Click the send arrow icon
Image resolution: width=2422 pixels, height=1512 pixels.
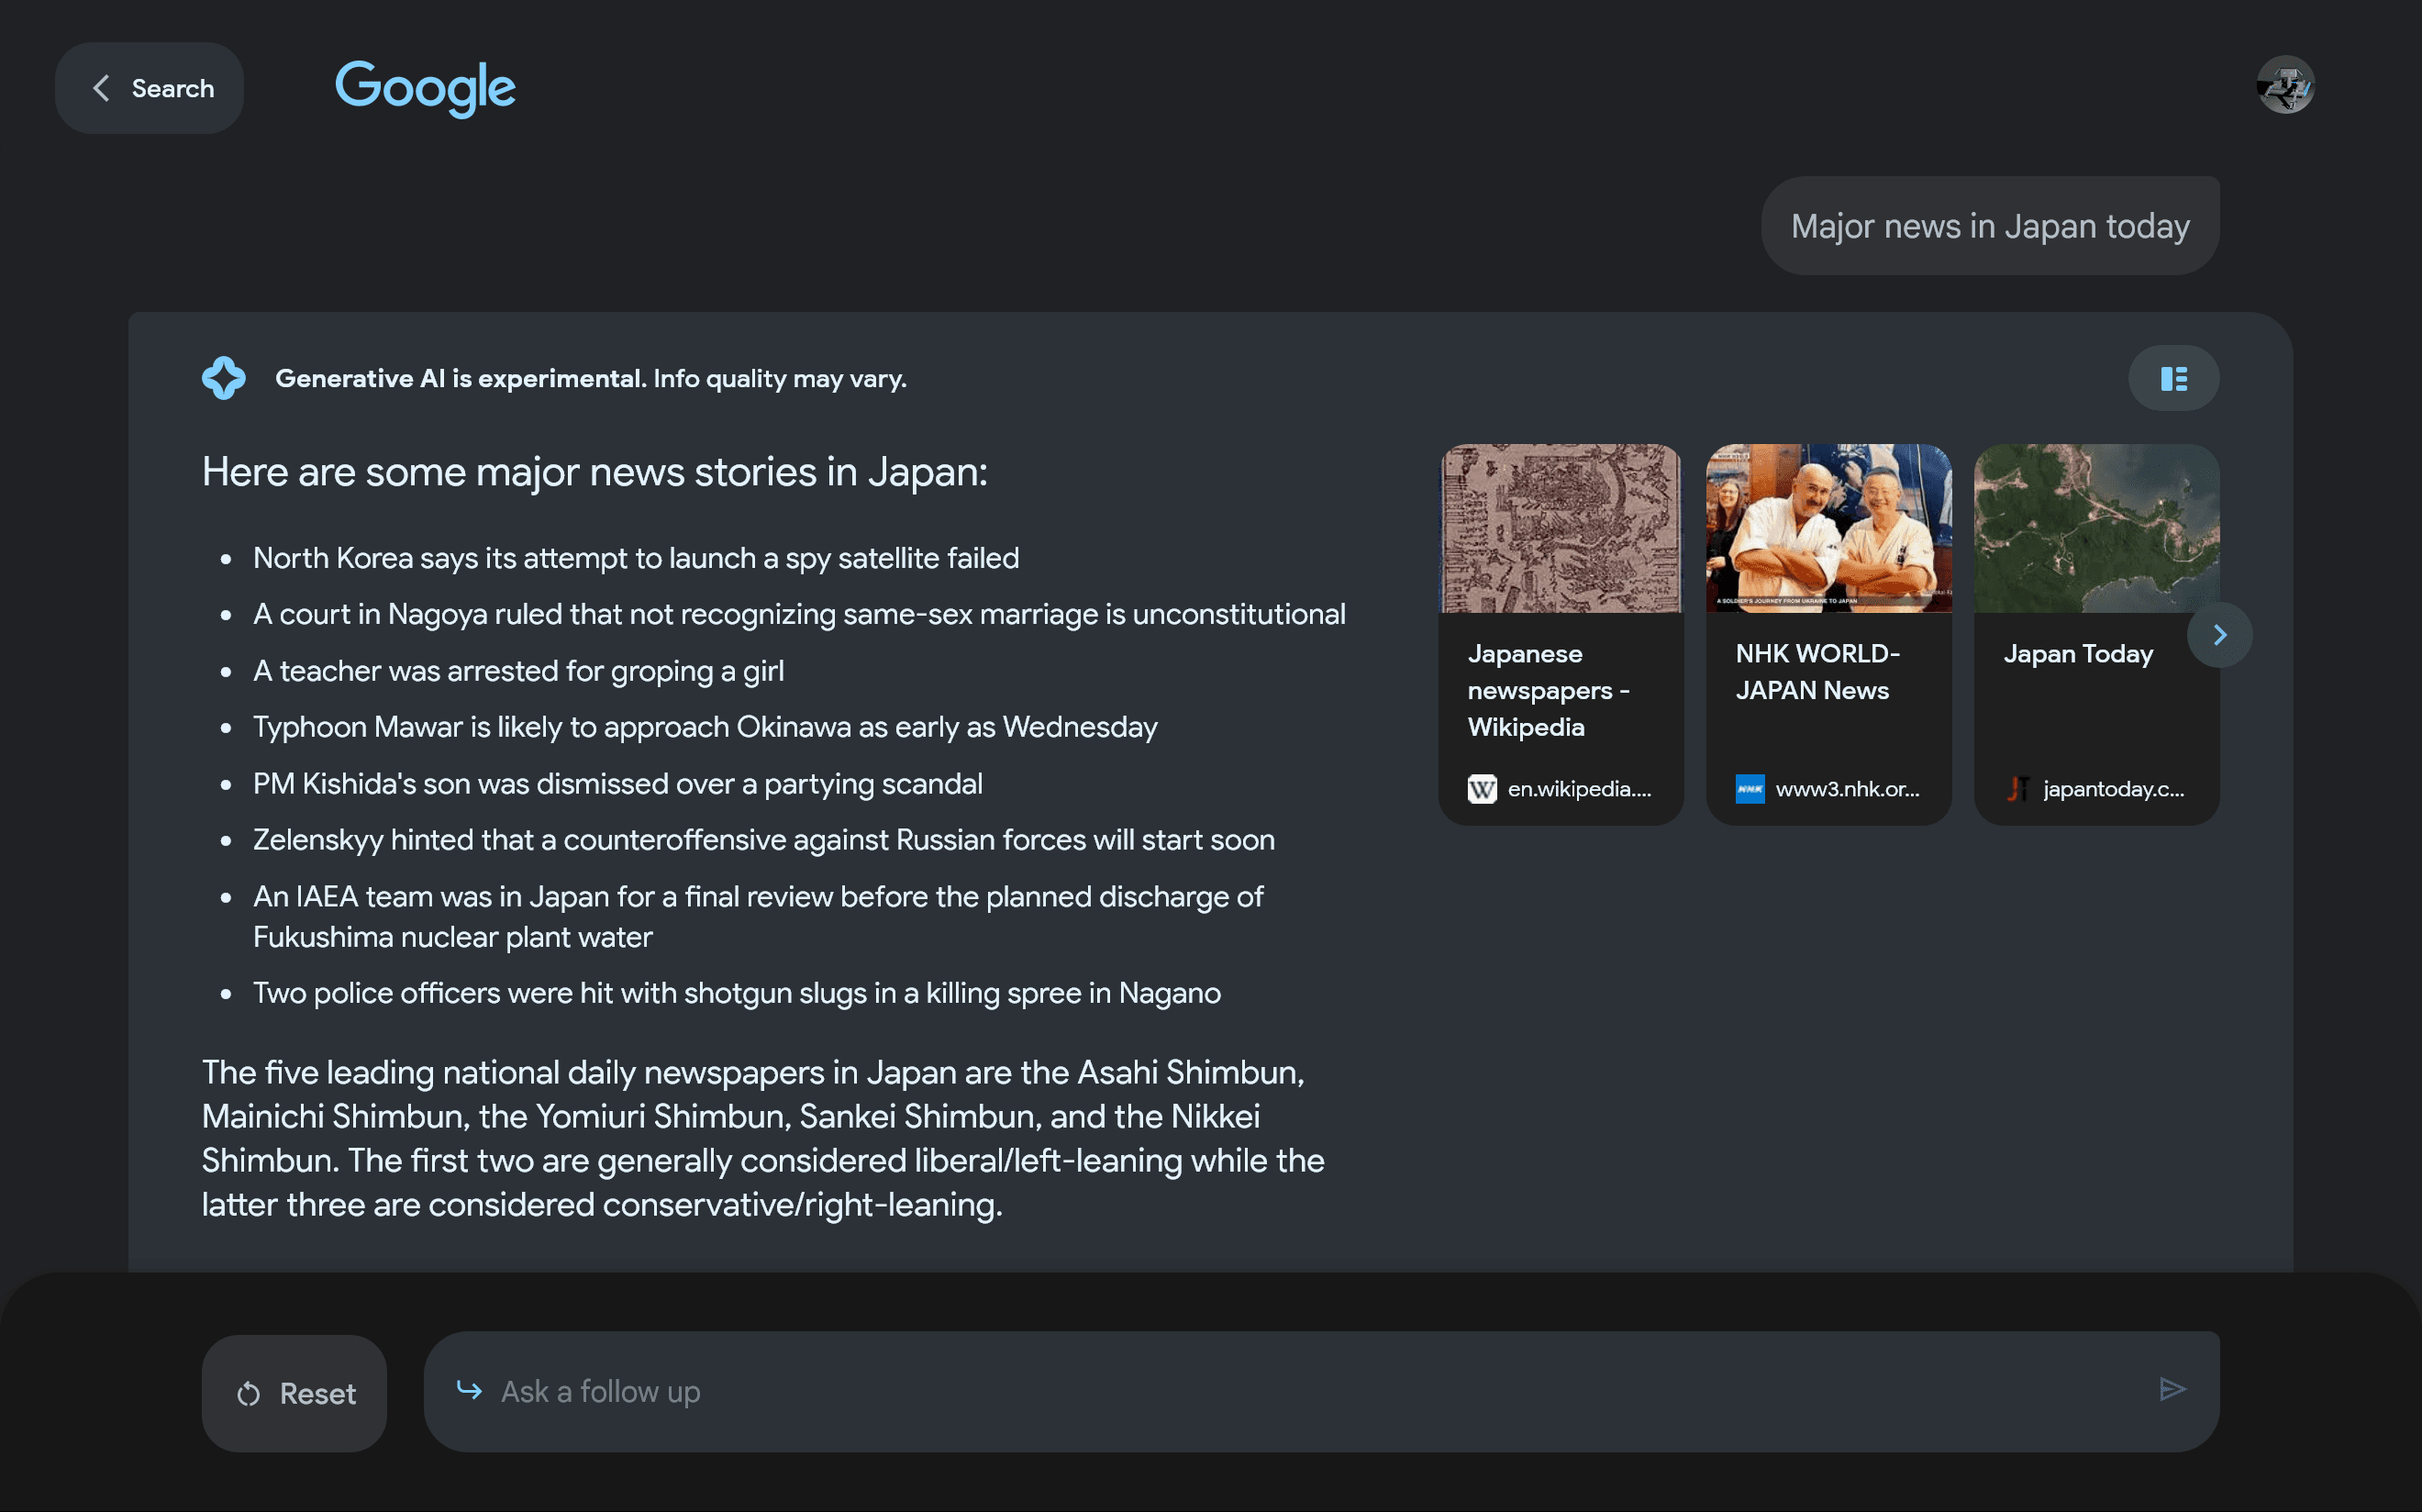2172,1389
